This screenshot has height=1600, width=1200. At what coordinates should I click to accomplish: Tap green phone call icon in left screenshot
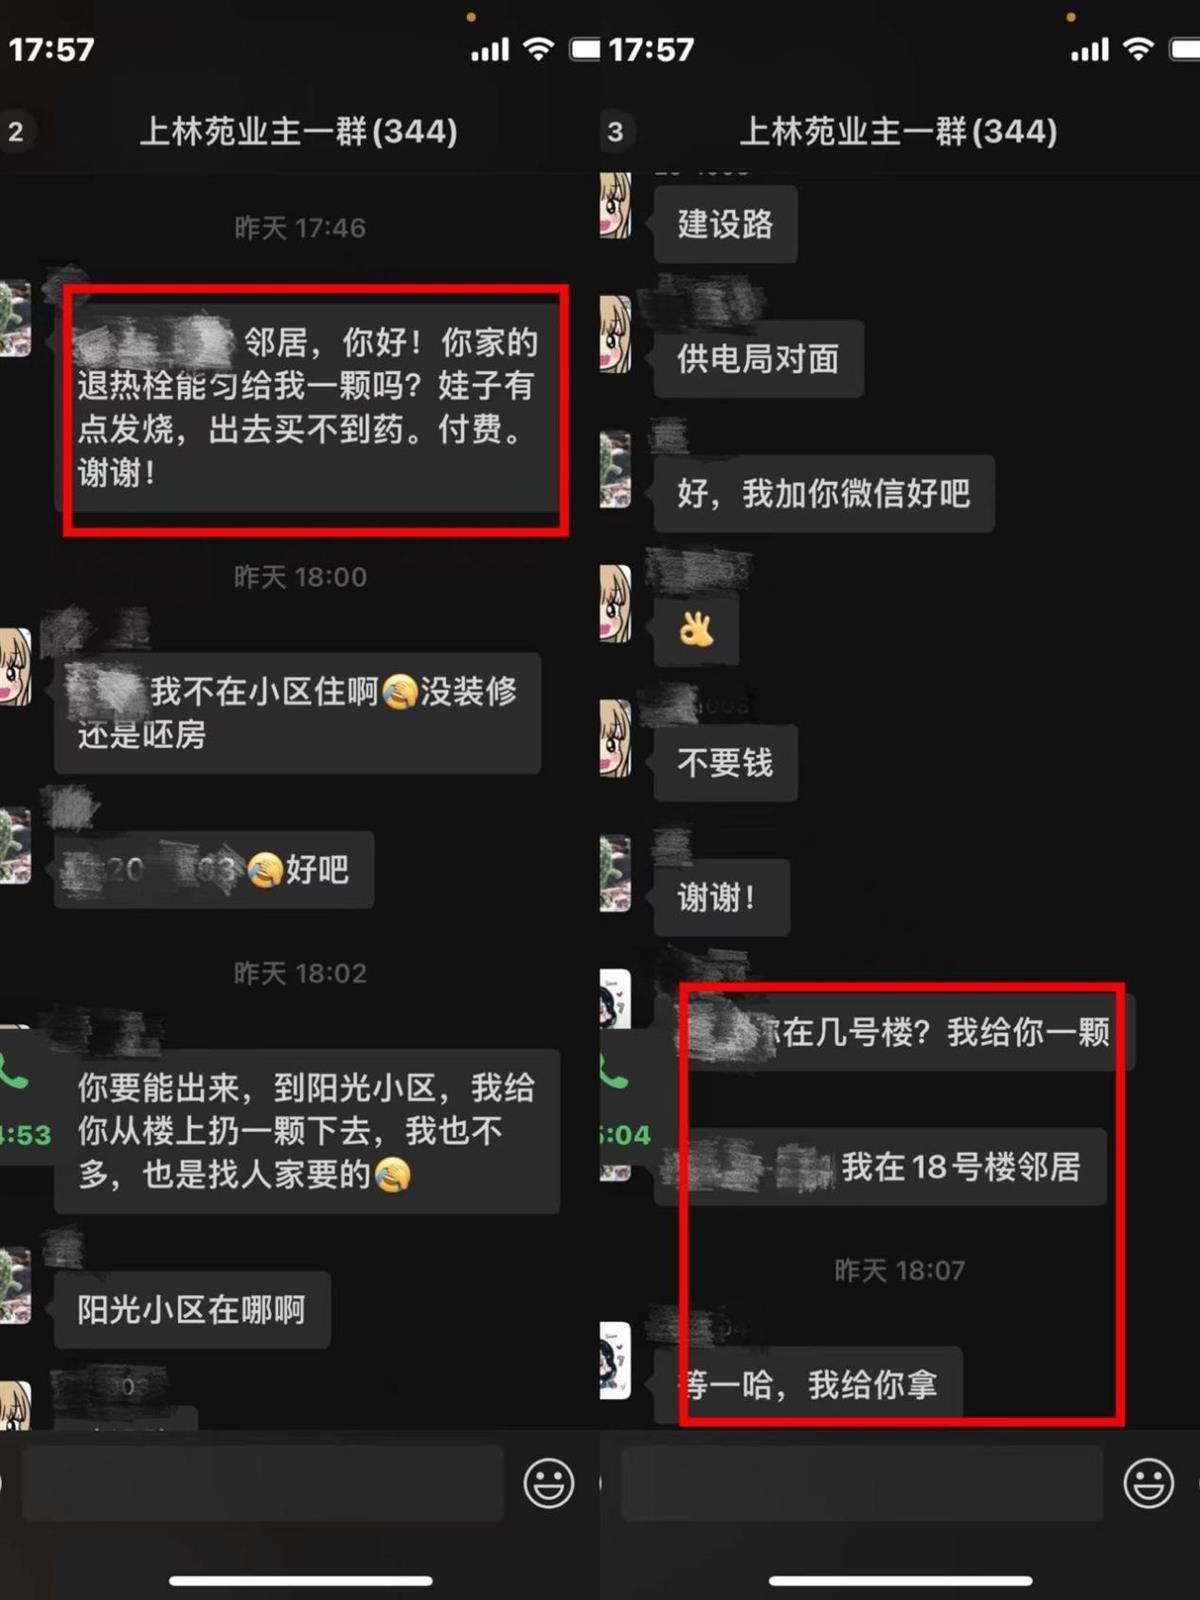point(12,1073)
